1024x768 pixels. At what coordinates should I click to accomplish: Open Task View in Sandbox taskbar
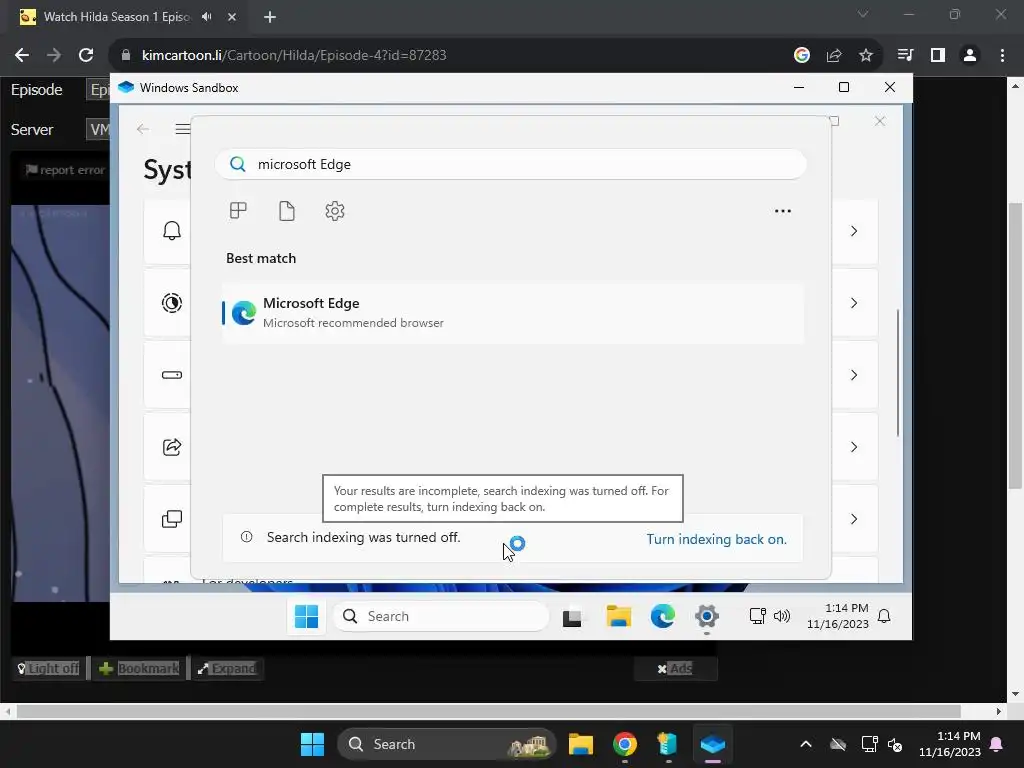pos(573,616)
